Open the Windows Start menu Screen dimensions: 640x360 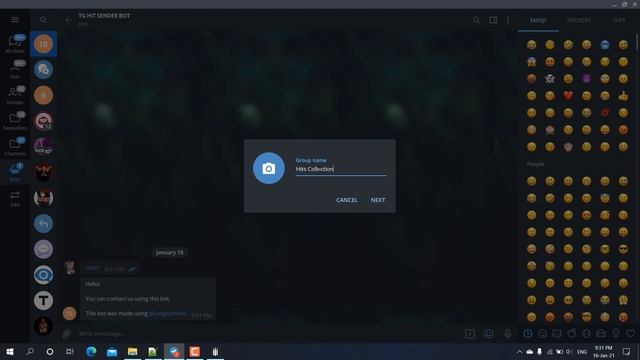[10, 351]
